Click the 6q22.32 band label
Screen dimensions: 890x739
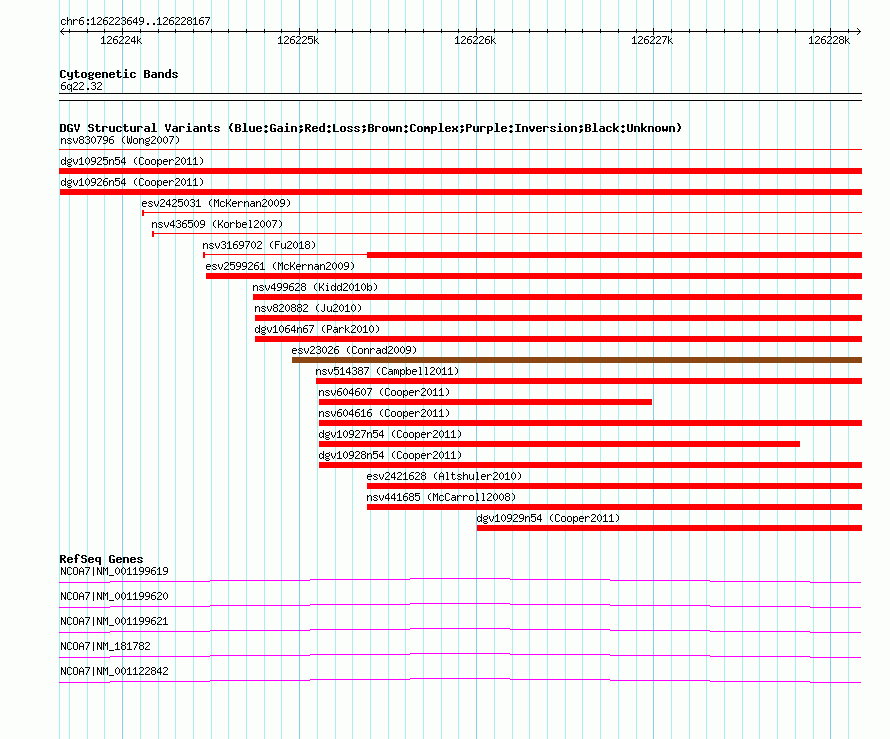pyautogui.click(x=81, y=86)
